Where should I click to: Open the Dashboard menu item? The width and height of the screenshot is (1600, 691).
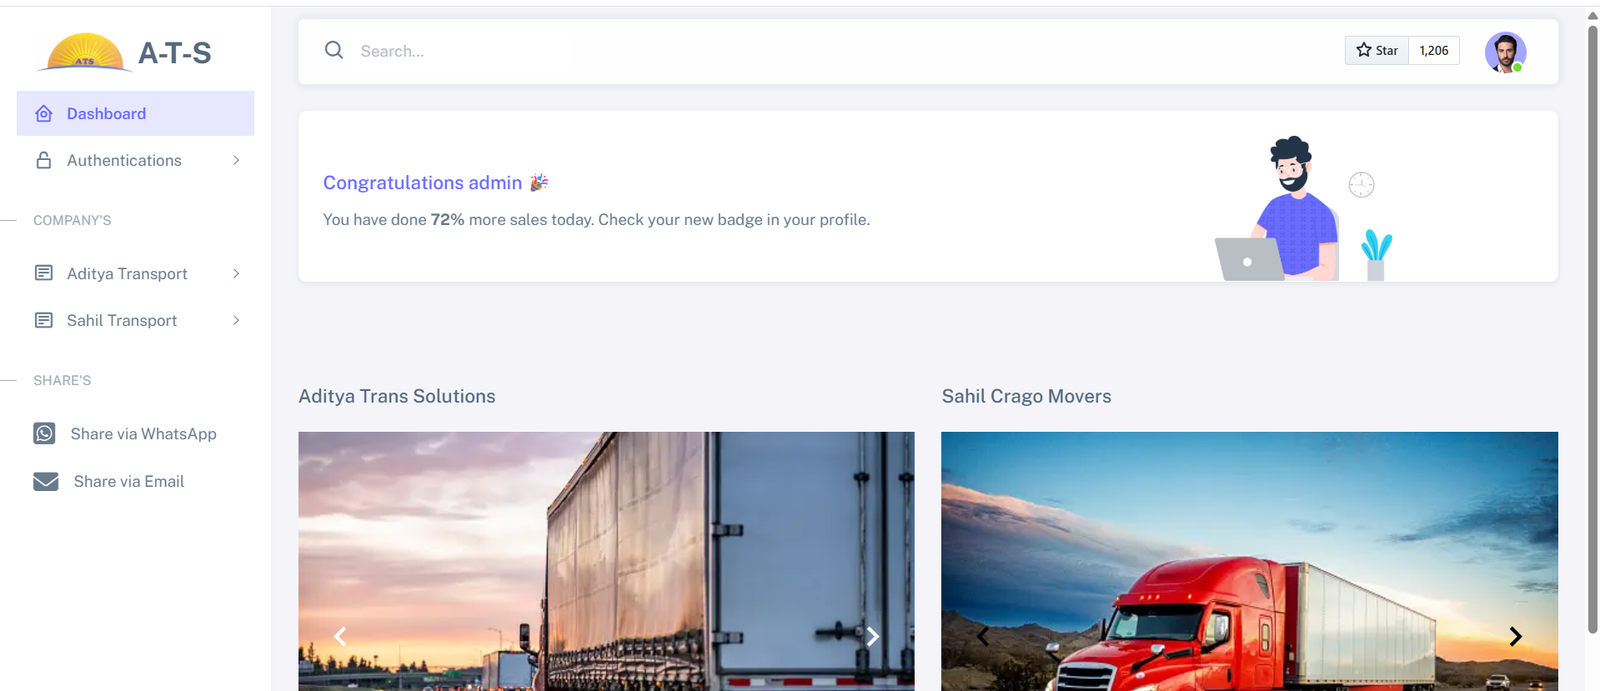pos(135,113)
